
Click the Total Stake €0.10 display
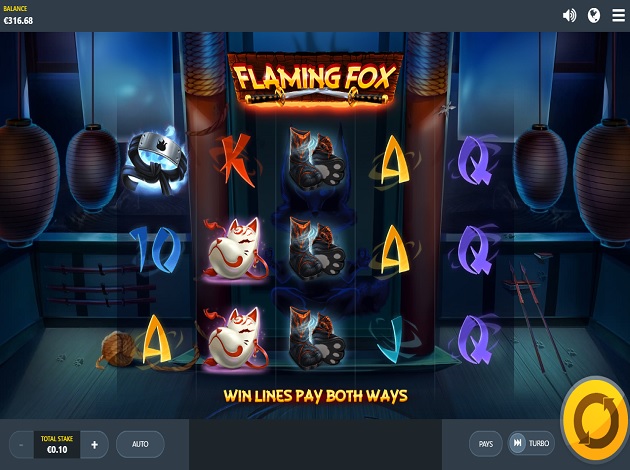coord(57,445)
